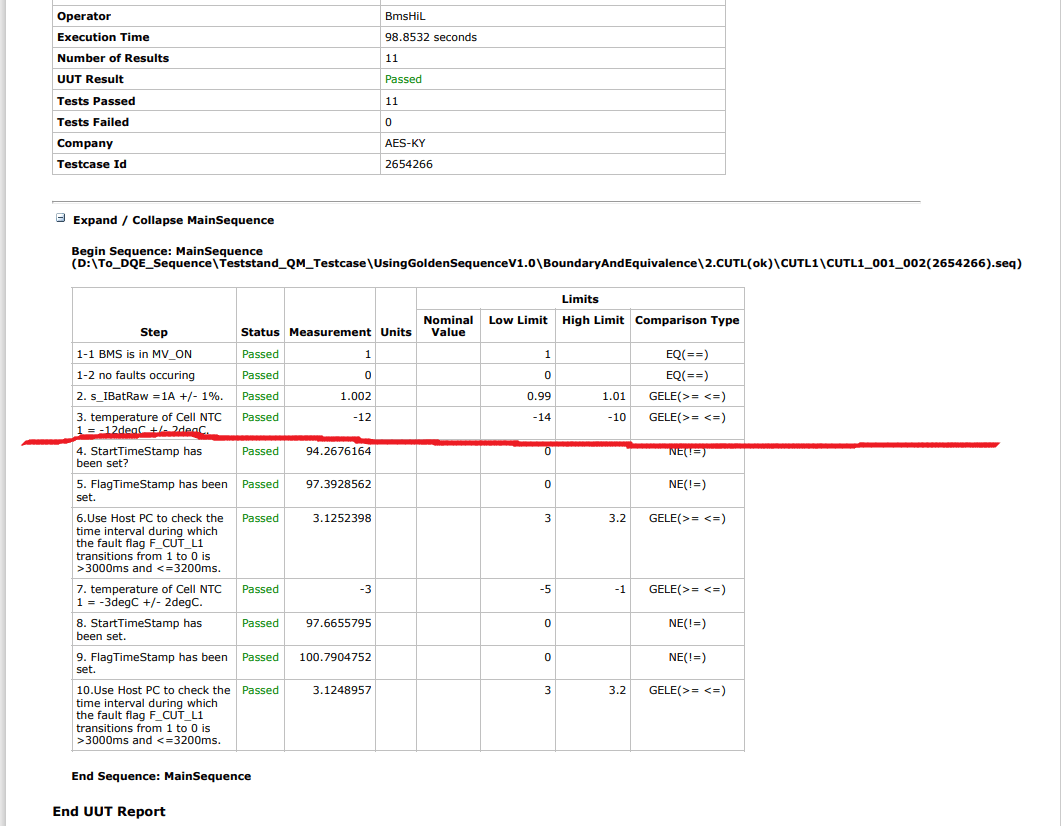Select step 1-1 BMS is in MV_ON
The height and width of the screenshot is (826, 1061).
click(x=134, y=354)
